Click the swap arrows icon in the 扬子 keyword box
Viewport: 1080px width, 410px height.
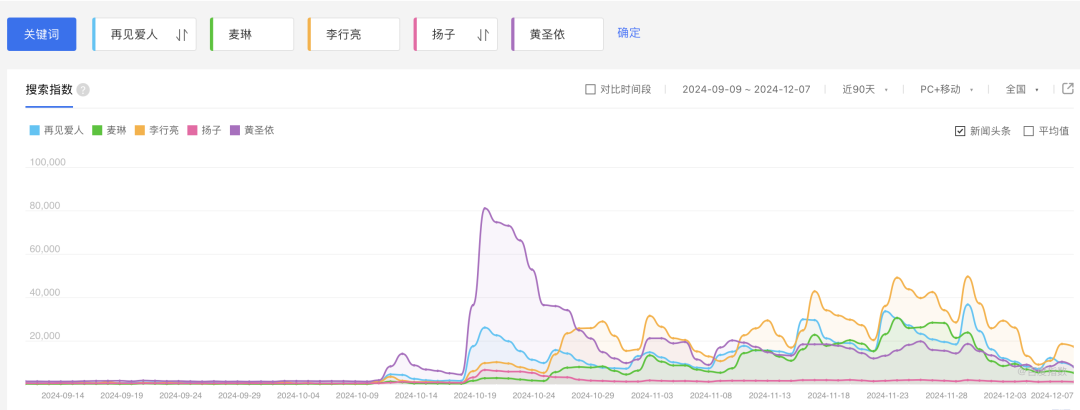coord(483,34)
